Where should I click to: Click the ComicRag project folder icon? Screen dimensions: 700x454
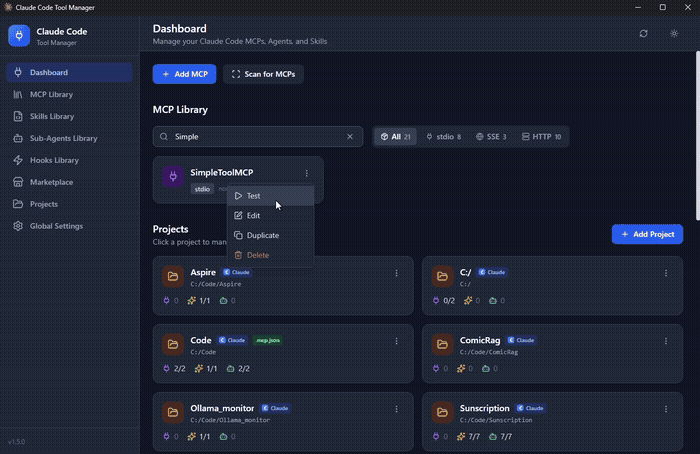click(442, 344)
